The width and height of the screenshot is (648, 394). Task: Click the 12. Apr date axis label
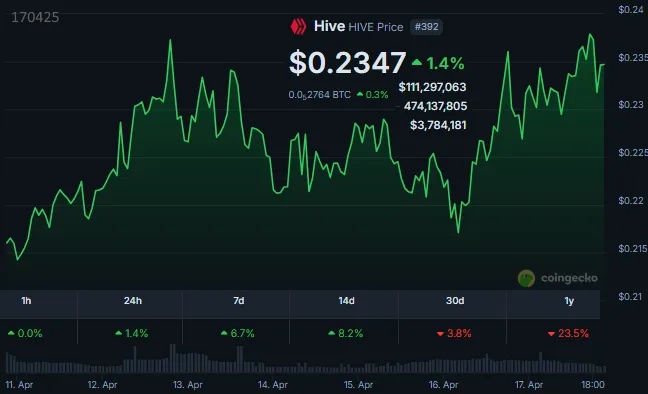click(x=102, y=385)
